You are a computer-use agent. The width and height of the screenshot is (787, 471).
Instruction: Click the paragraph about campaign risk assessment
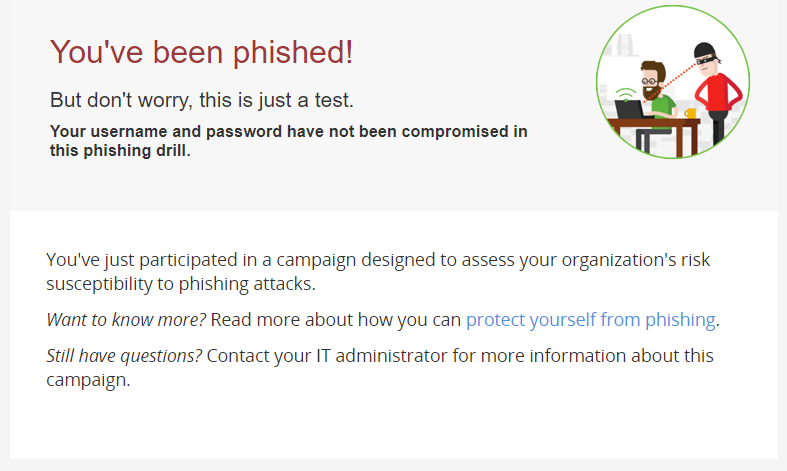pyautogui.click(x=378, y=272)
